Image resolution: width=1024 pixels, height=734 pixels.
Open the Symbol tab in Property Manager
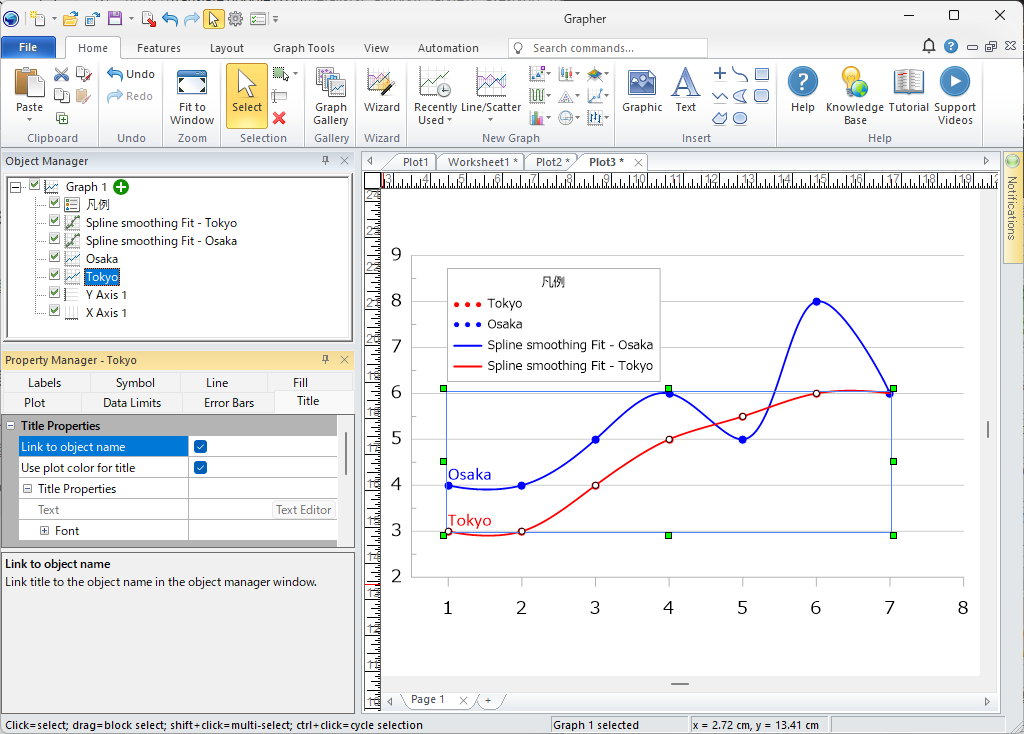135,382
